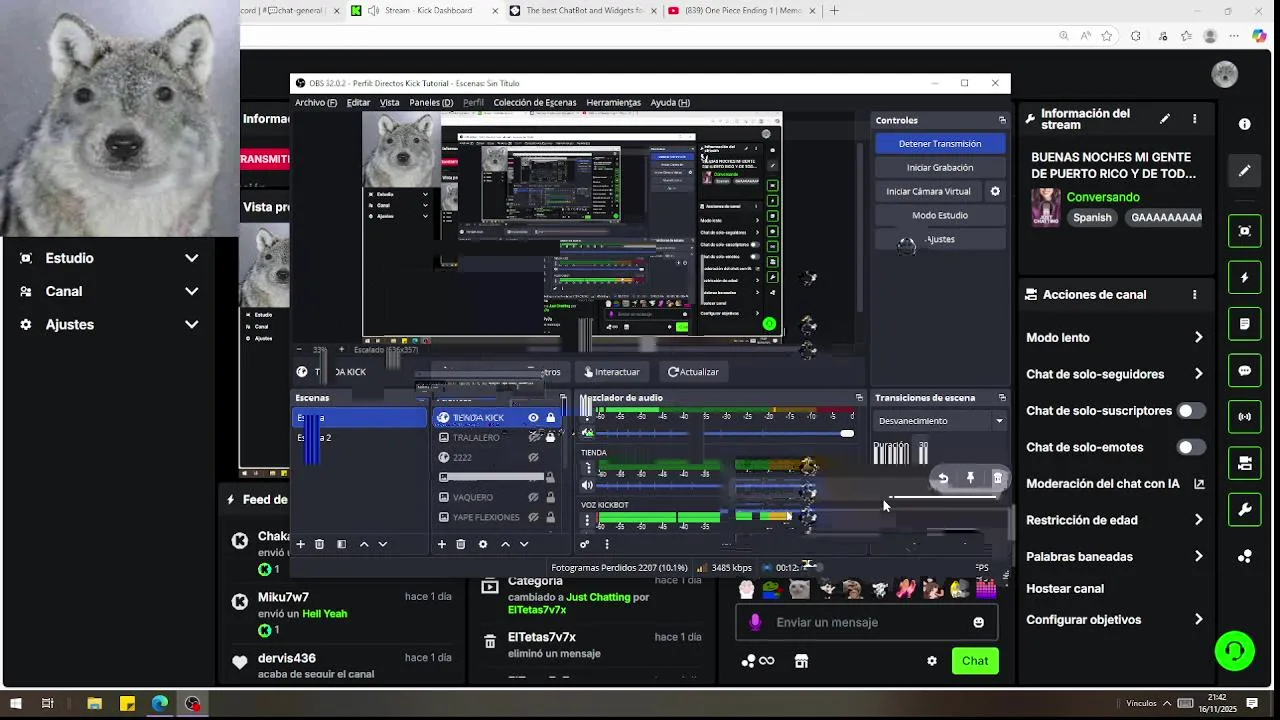Select Escena 2 in scenes list
The height and width of the screenshot is (720, 1280).
point(359,438)
